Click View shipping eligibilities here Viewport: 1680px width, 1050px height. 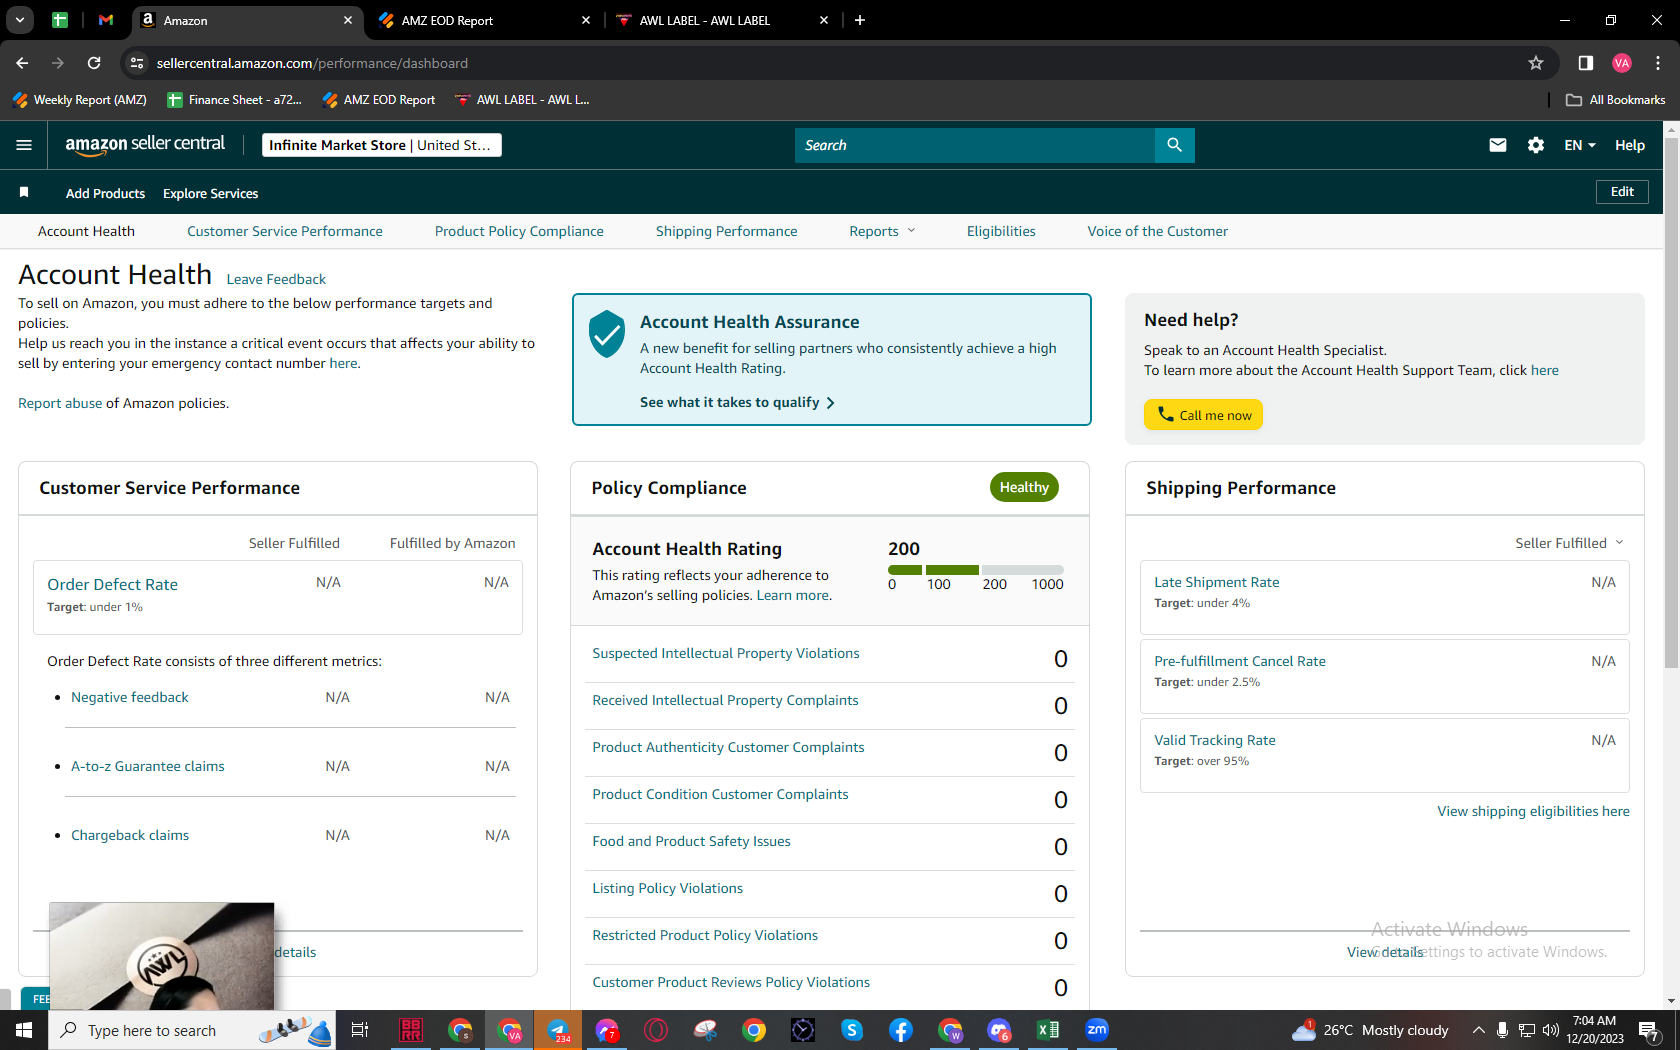[1534, 811]
